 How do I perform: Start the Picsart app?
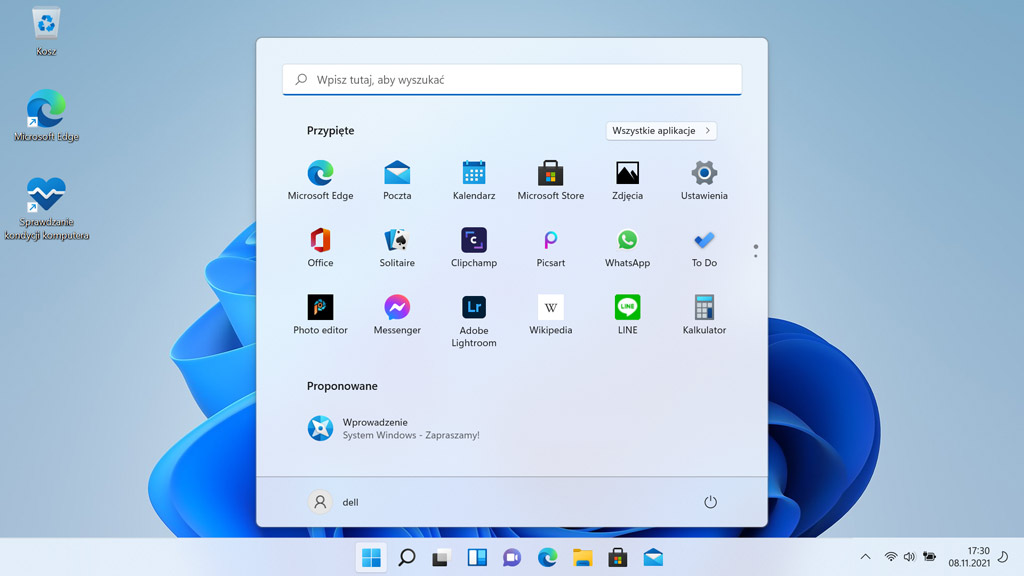tap(550, 241)
